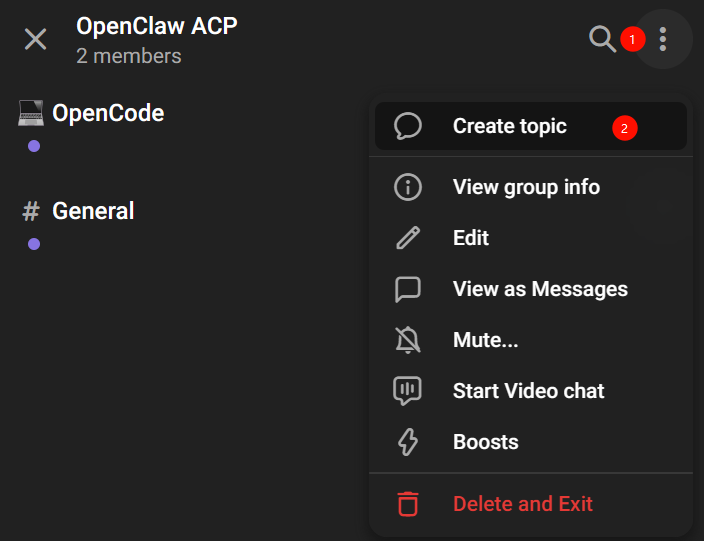Choose Delete and Exit in the menu
The width and height of the screenshot is (704, 541).
click(x=522, y=504)
